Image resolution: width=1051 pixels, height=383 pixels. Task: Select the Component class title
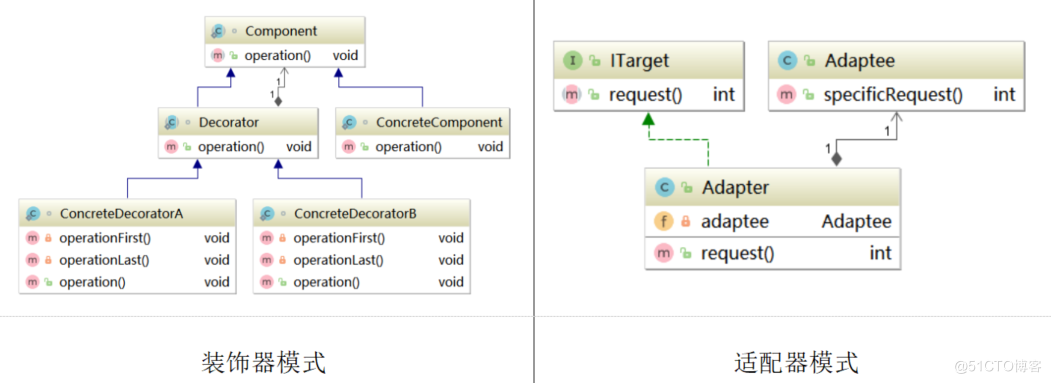pos(281,31)
